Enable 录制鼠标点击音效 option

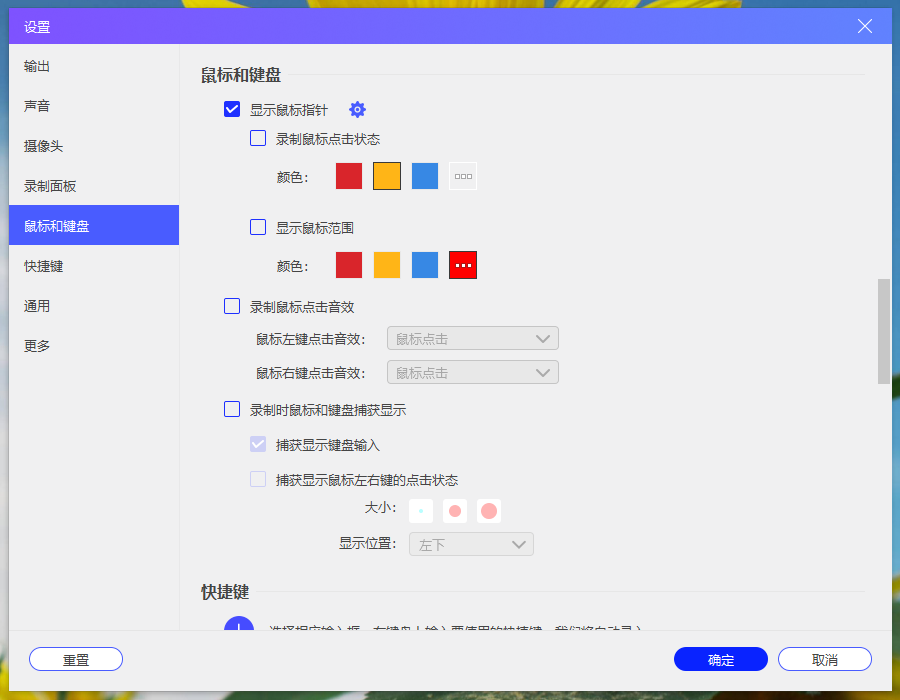click(x=232, y=306)
